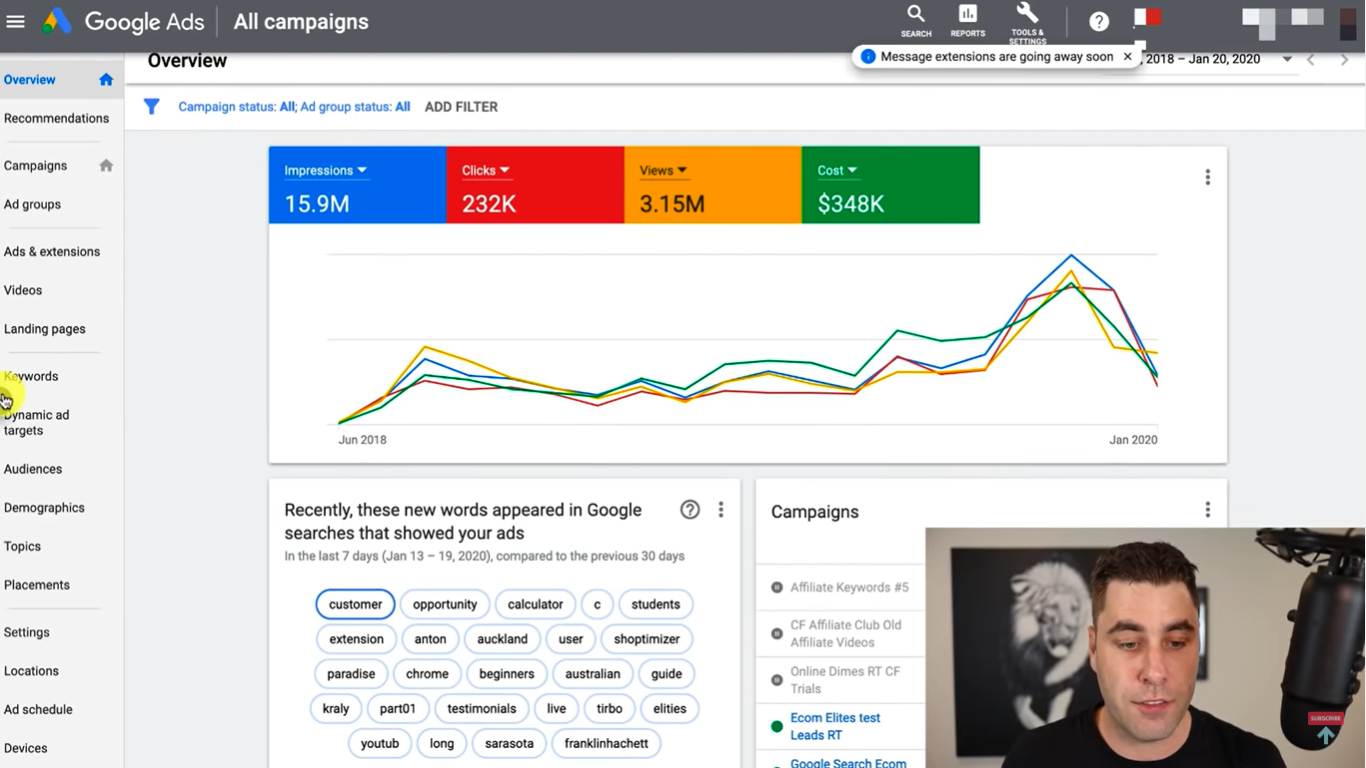Open Demographics in the sidebar

(44, 508)
